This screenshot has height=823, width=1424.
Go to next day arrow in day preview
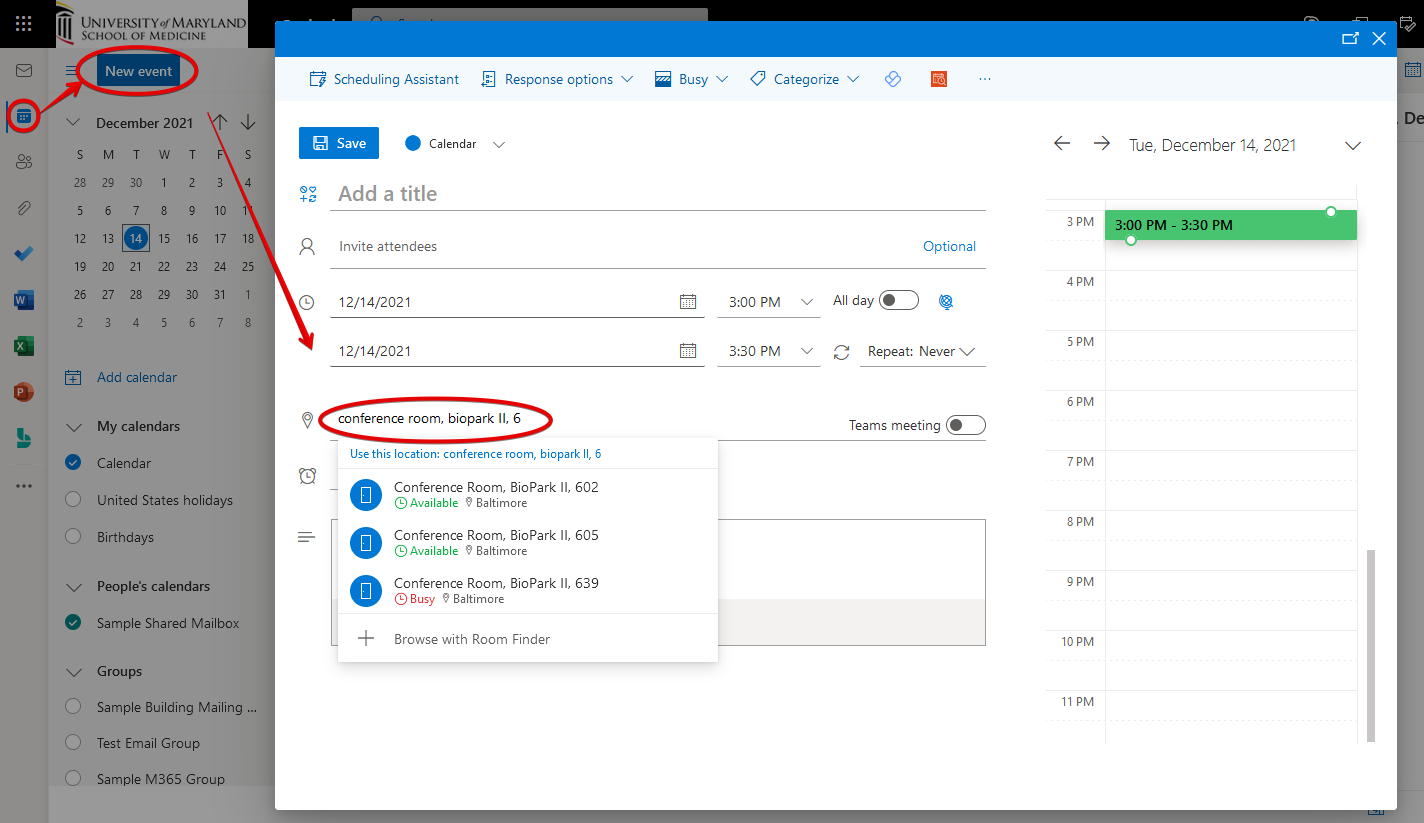point(1101,144)
